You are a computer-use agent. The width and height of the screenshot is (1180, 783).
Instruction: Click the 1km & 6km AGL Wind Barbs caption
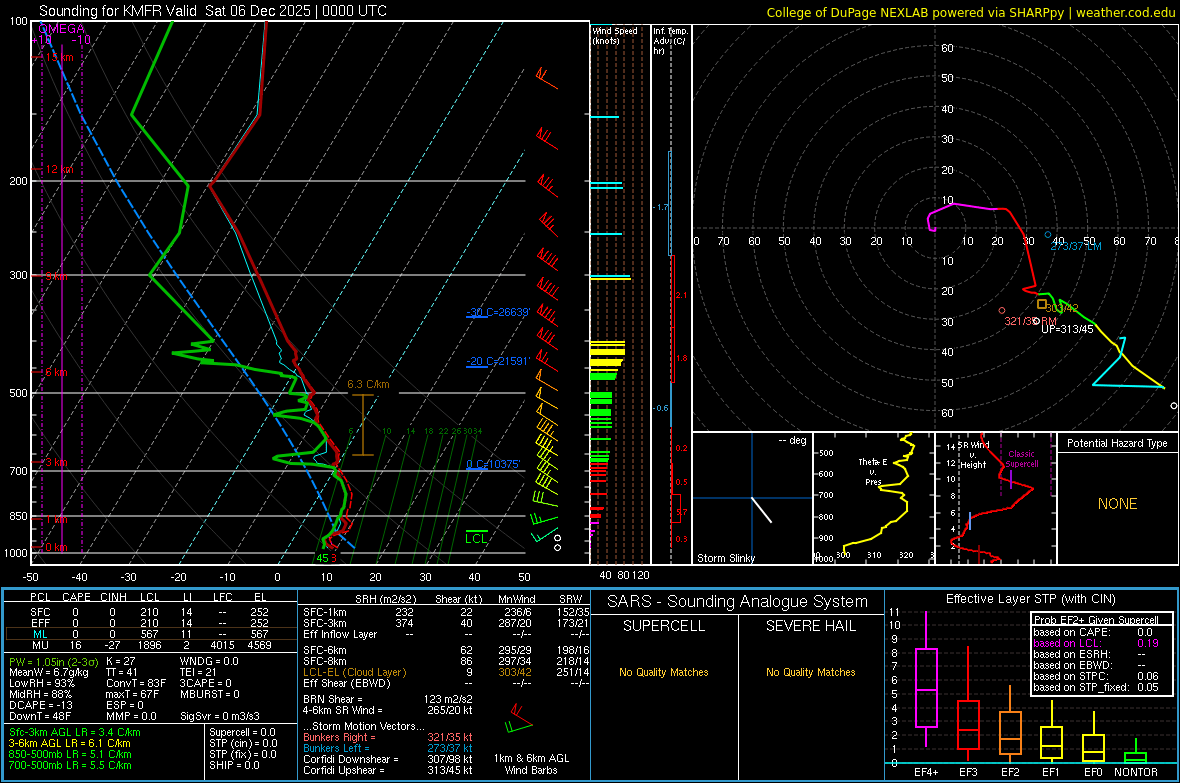(531, 764)
